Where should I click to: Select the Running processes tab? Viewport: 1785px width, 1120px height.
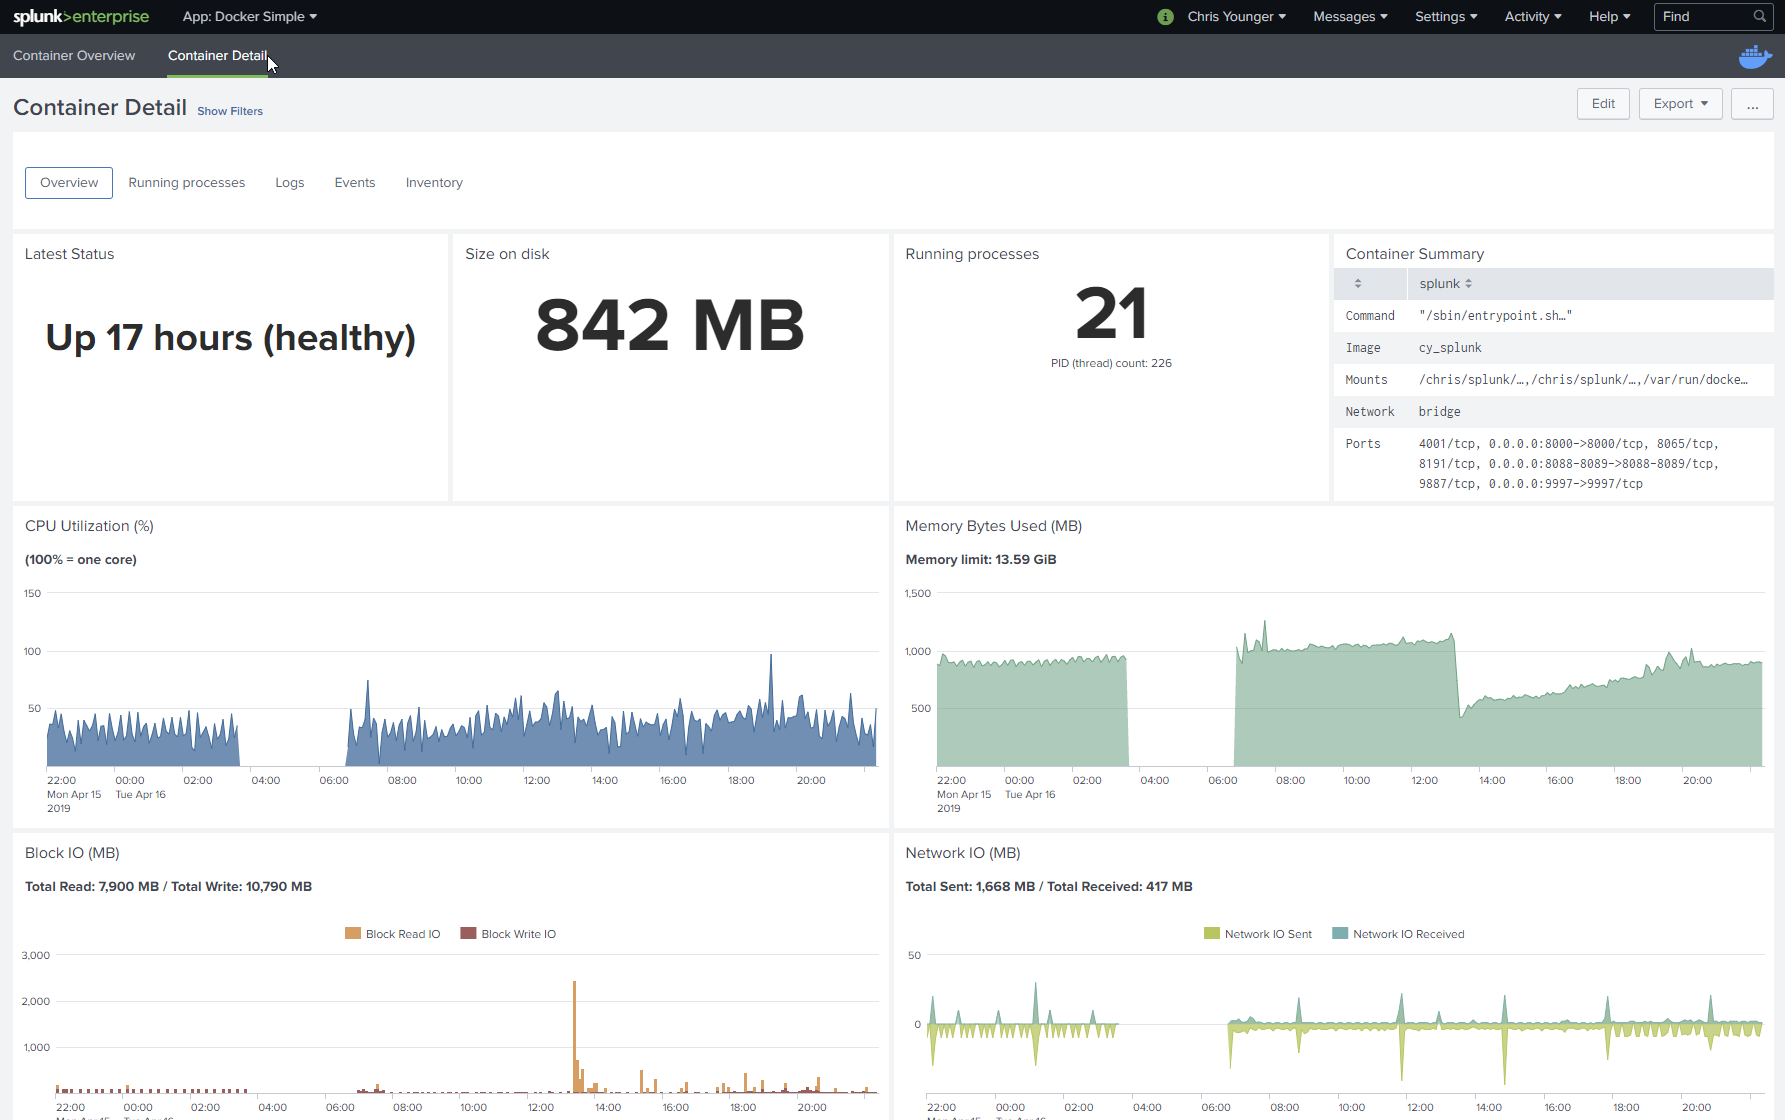coord(187,183)
